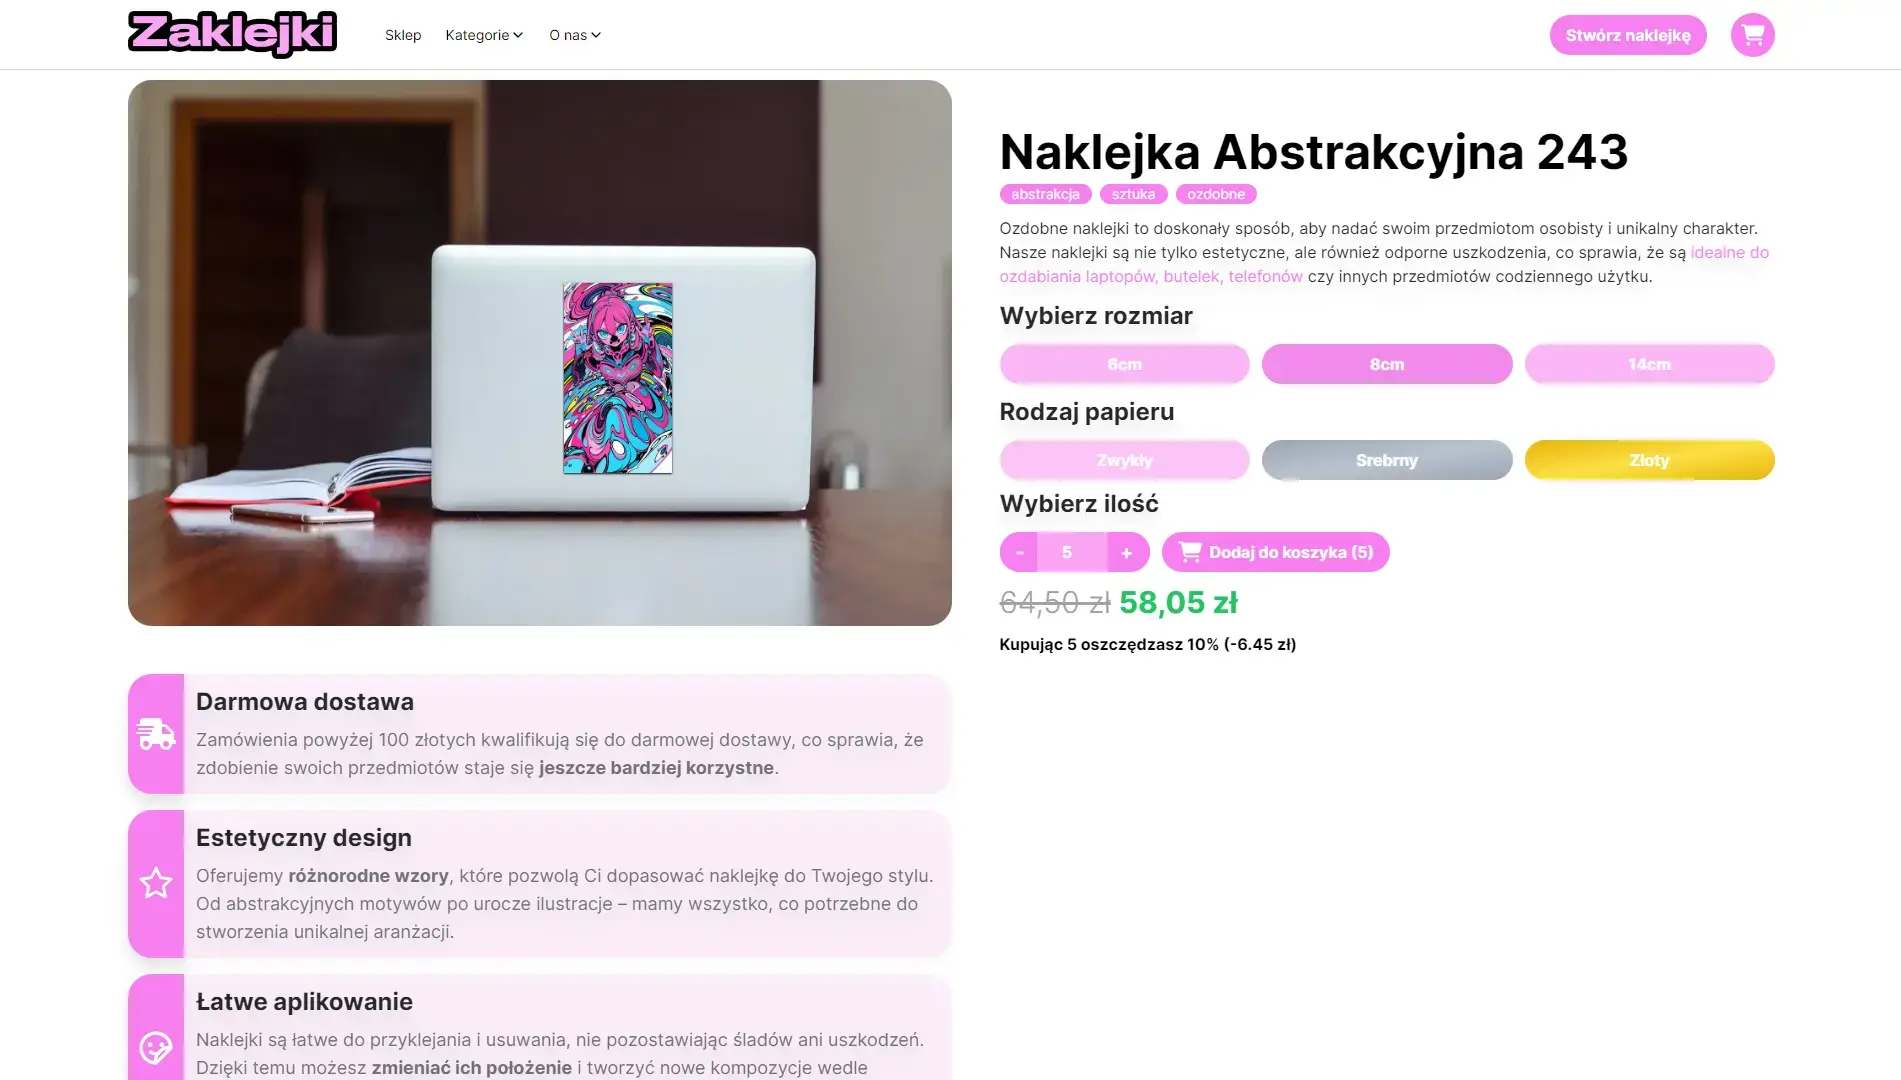Decrease quantity with the minus button
The height and width of the screenshot is (1080, 1901).
pyautogui.click(x=1019, y=552)
